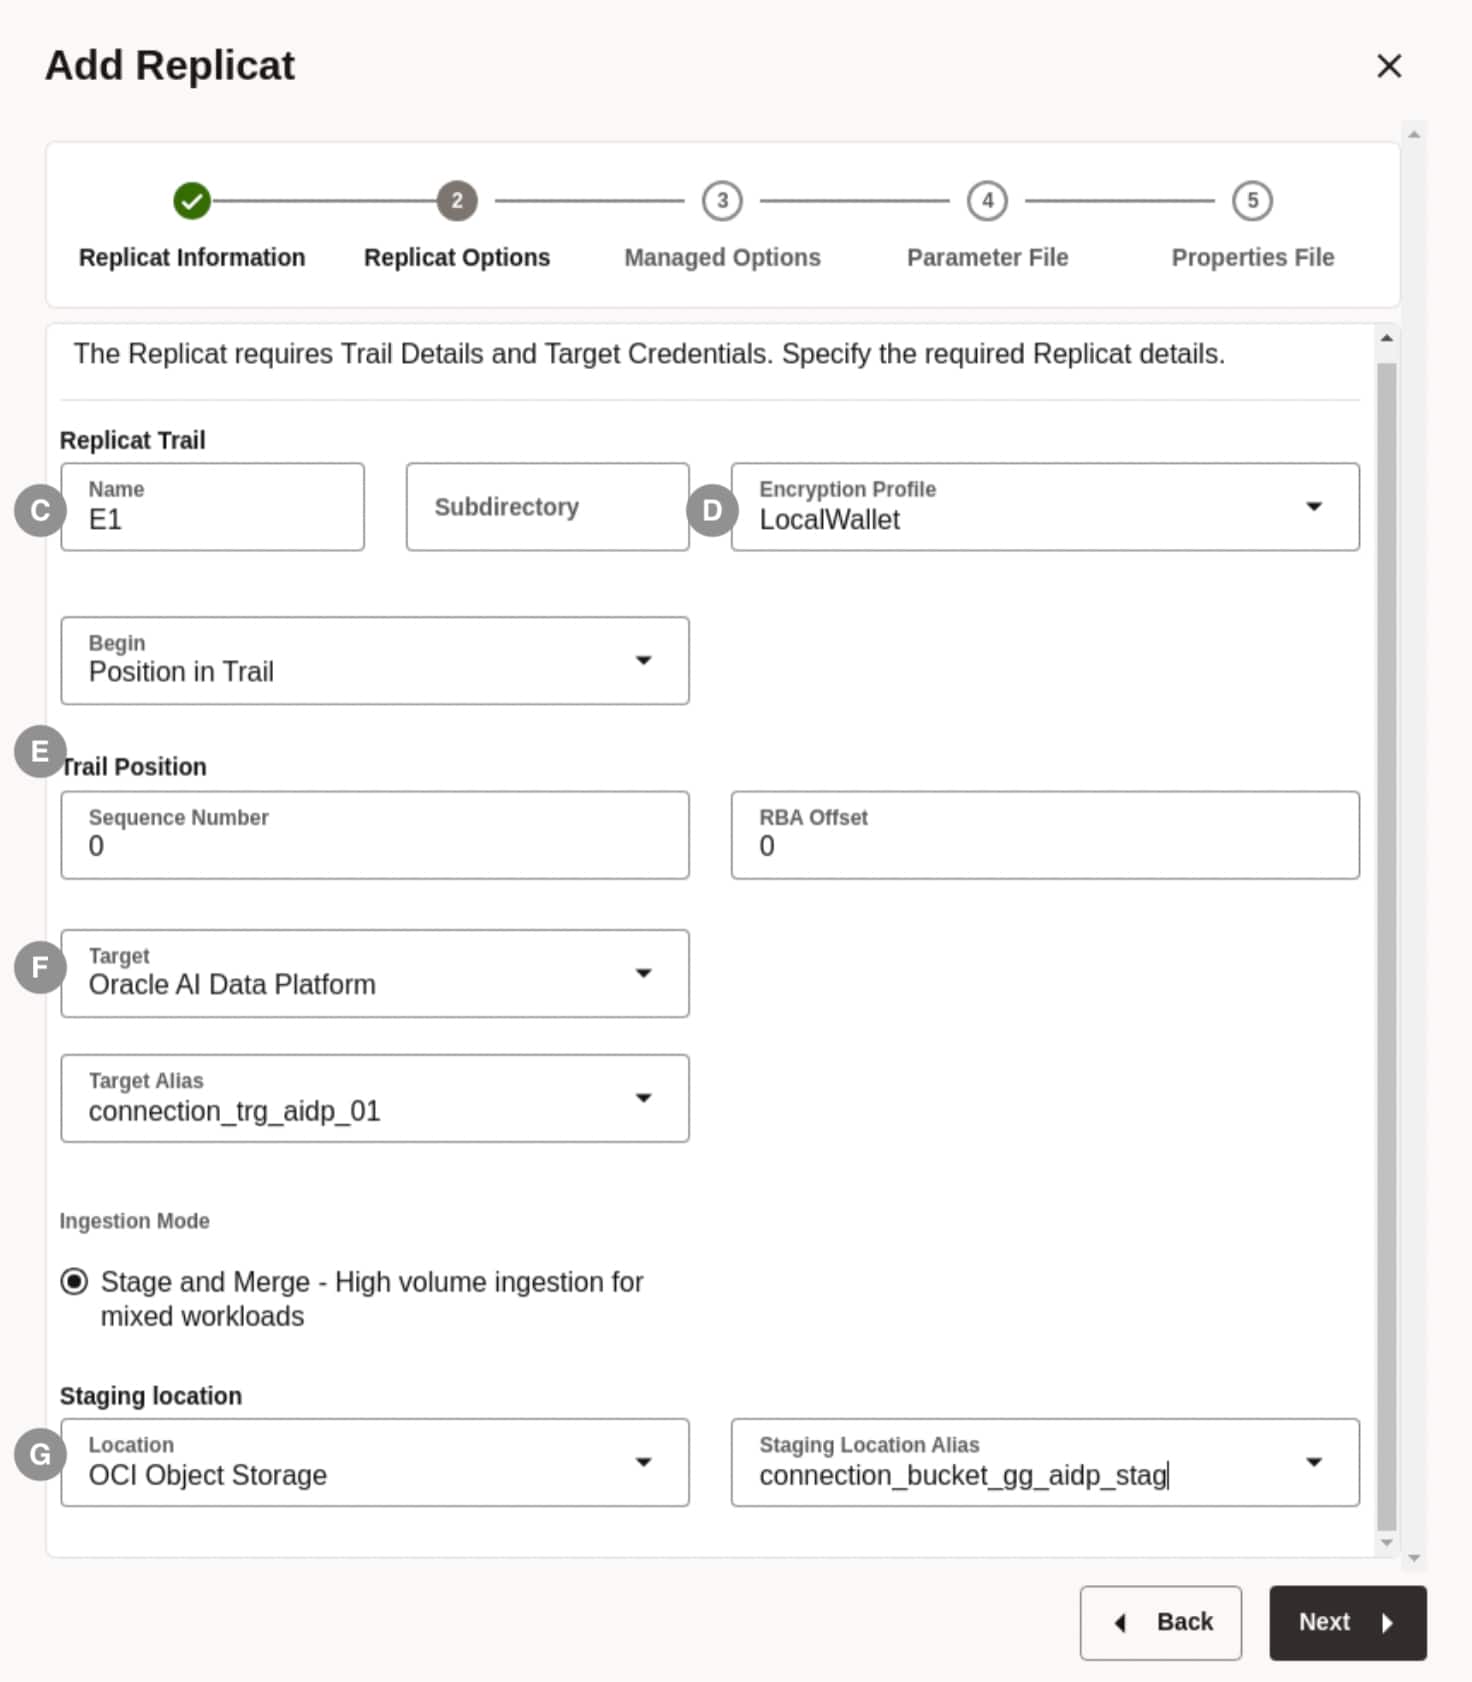Image resolution: width=1472 pixels, height=1682 pixels.
Task: Click the step 2 Replicat Options circle
Action: tap(457, 201)
